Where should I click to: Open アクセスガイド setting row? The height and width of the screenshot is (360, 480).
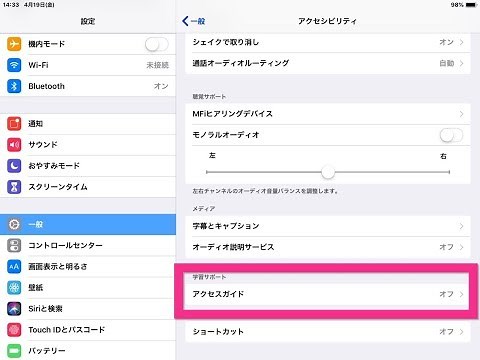(x=328, y=294)
